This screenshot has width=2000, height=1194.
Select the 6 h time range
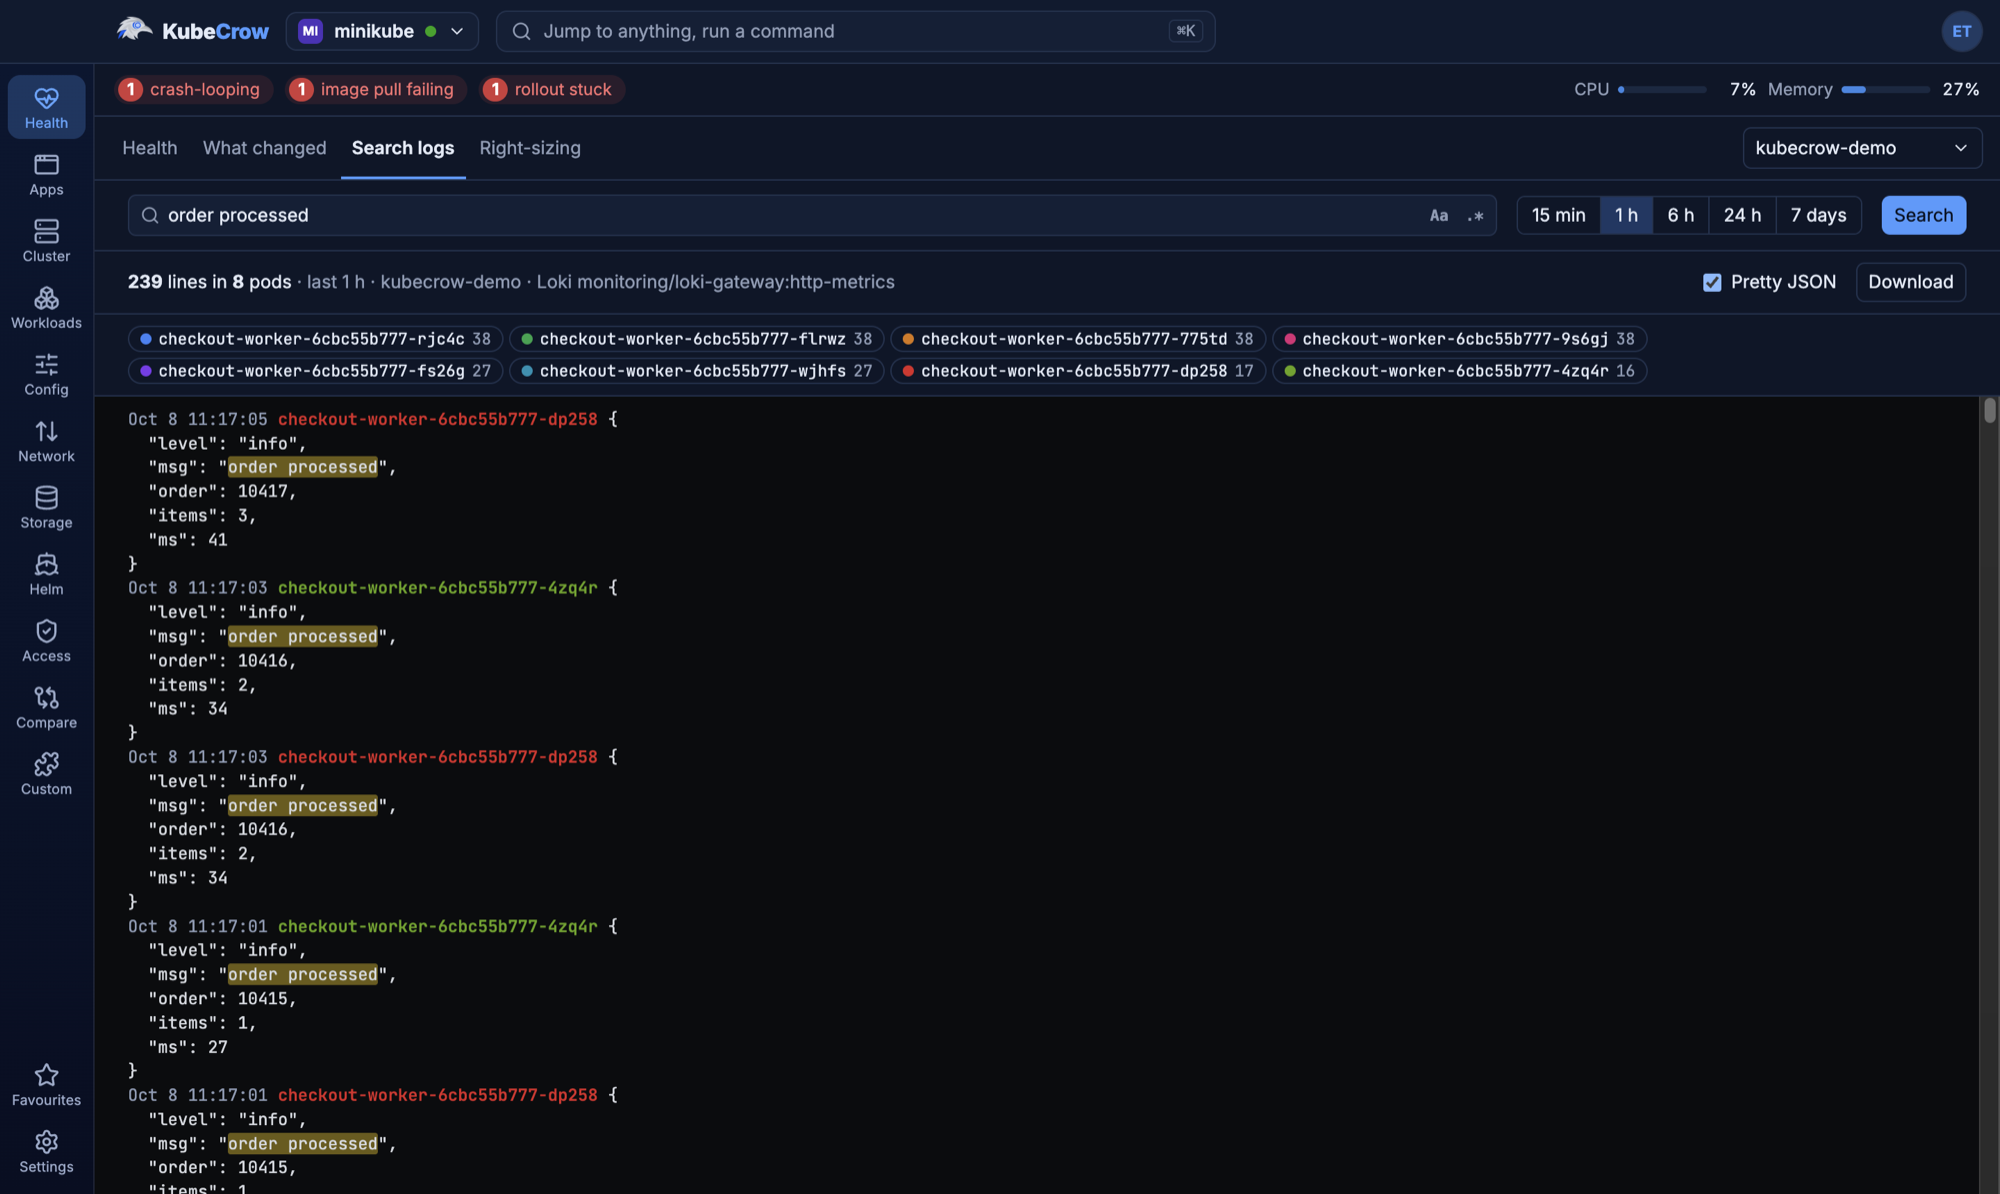pos(1680,215)
